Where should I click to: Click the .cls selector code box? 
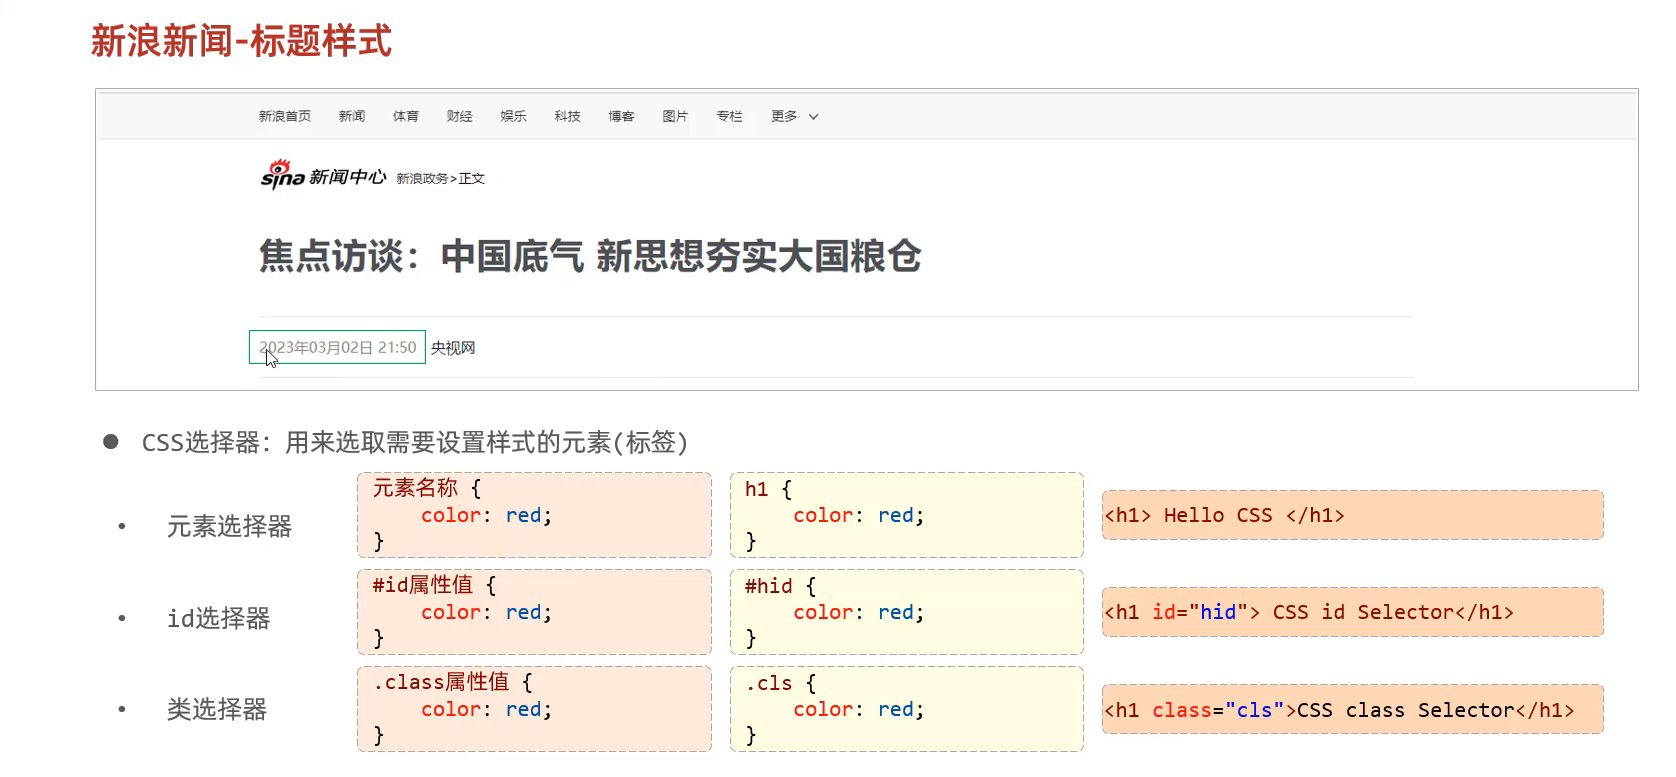click(906, 709)
